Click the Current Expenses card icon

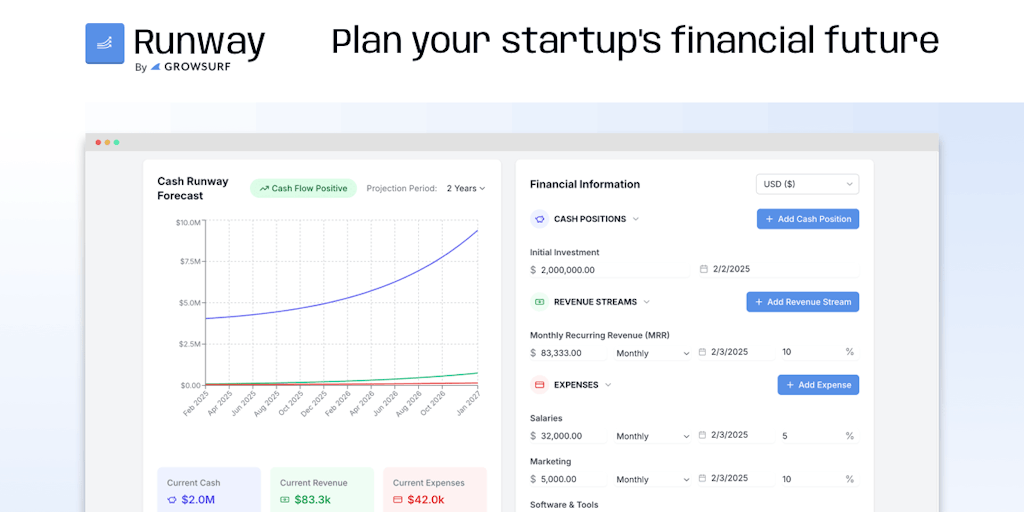tap(398, 499)
